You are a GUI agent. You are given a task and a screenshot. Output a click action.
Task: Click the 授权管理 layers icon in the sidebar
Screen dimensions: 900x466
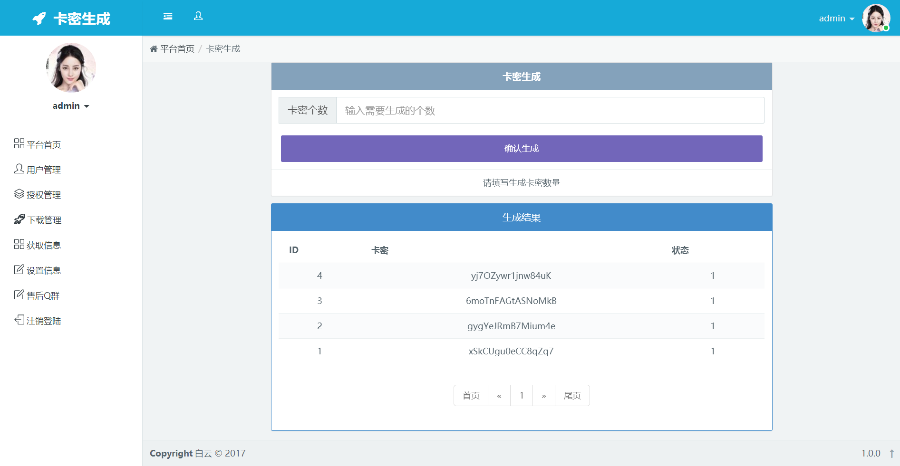(x=18, y=194)
